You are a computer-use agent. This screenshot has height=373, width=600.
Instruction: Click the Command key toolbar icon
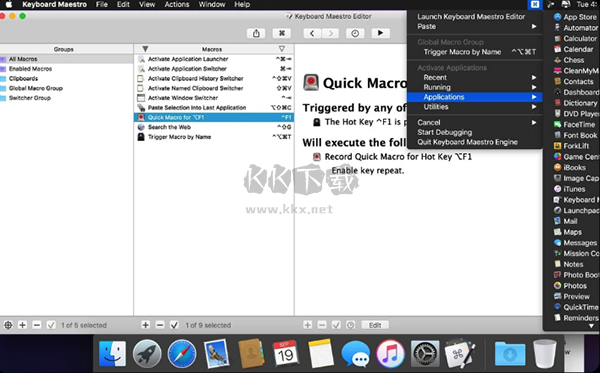click(x=282, y=33)
